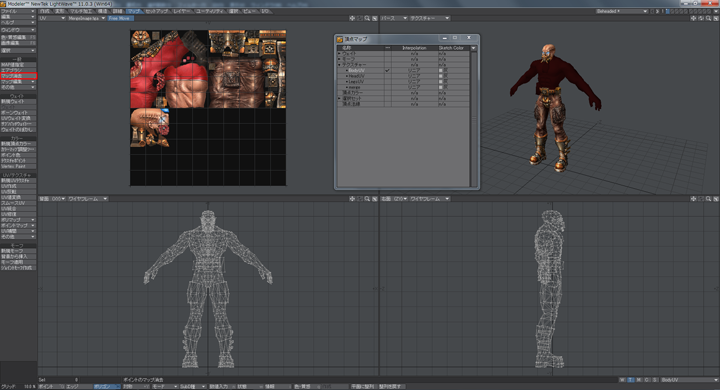Click 新規頂点カラー button

(x=18, y=144)
